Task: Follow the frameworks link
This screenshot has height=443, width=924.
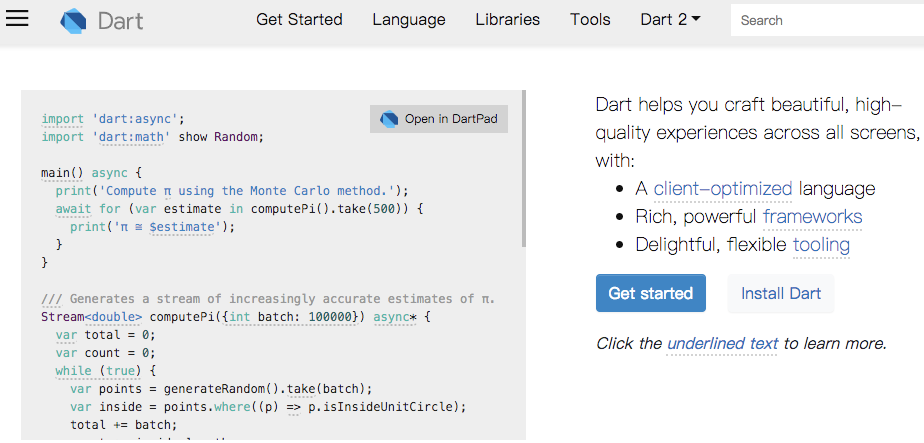Action: 812,216
